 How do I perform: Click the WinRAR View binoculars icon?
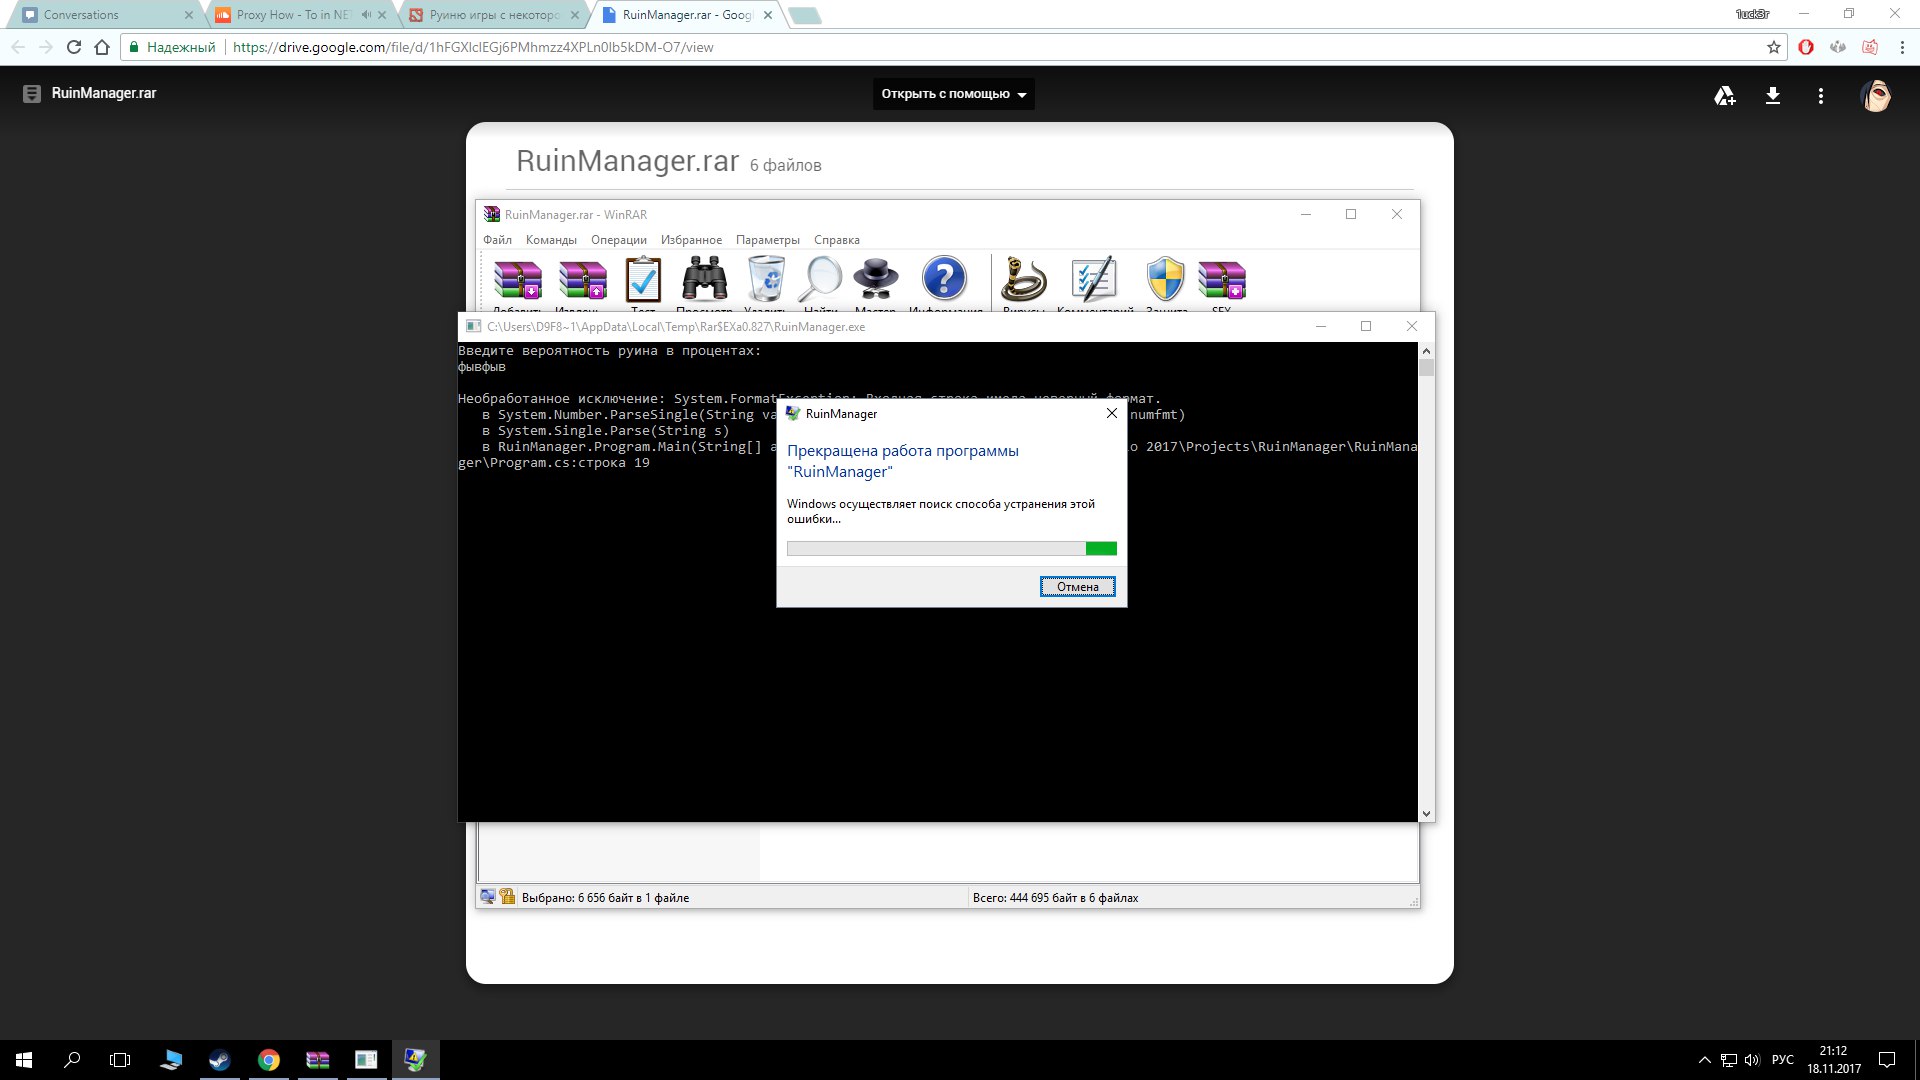pyautogui.click(x=704, y=279)
